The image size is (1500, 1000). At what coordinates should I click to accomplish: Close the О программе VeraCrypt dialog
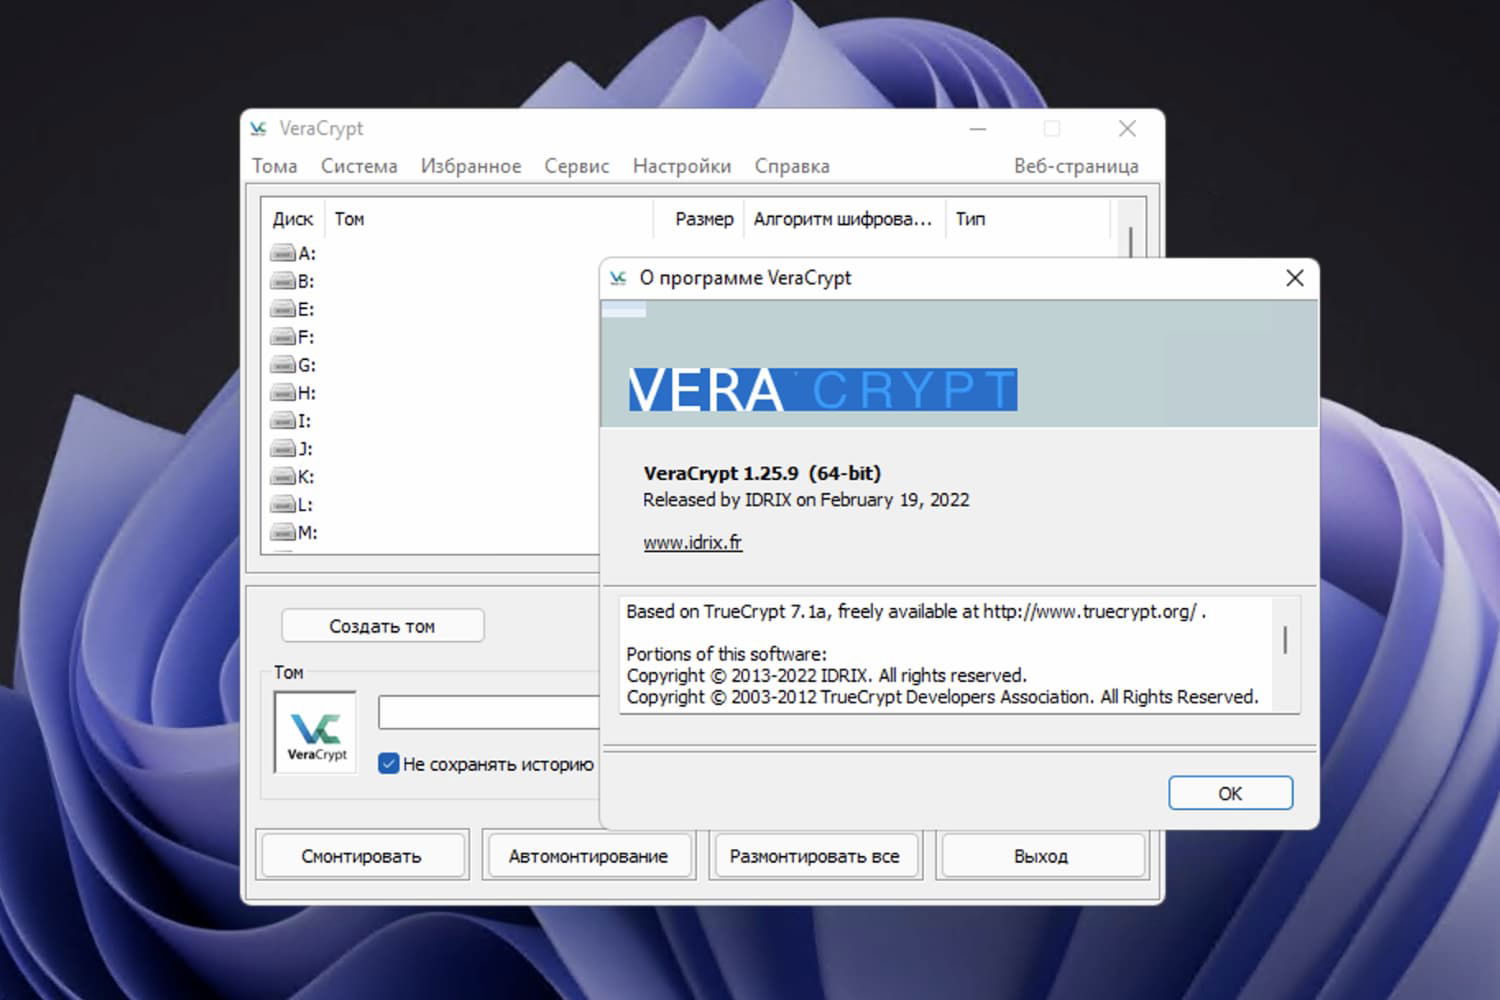[x=1295, y=278]
